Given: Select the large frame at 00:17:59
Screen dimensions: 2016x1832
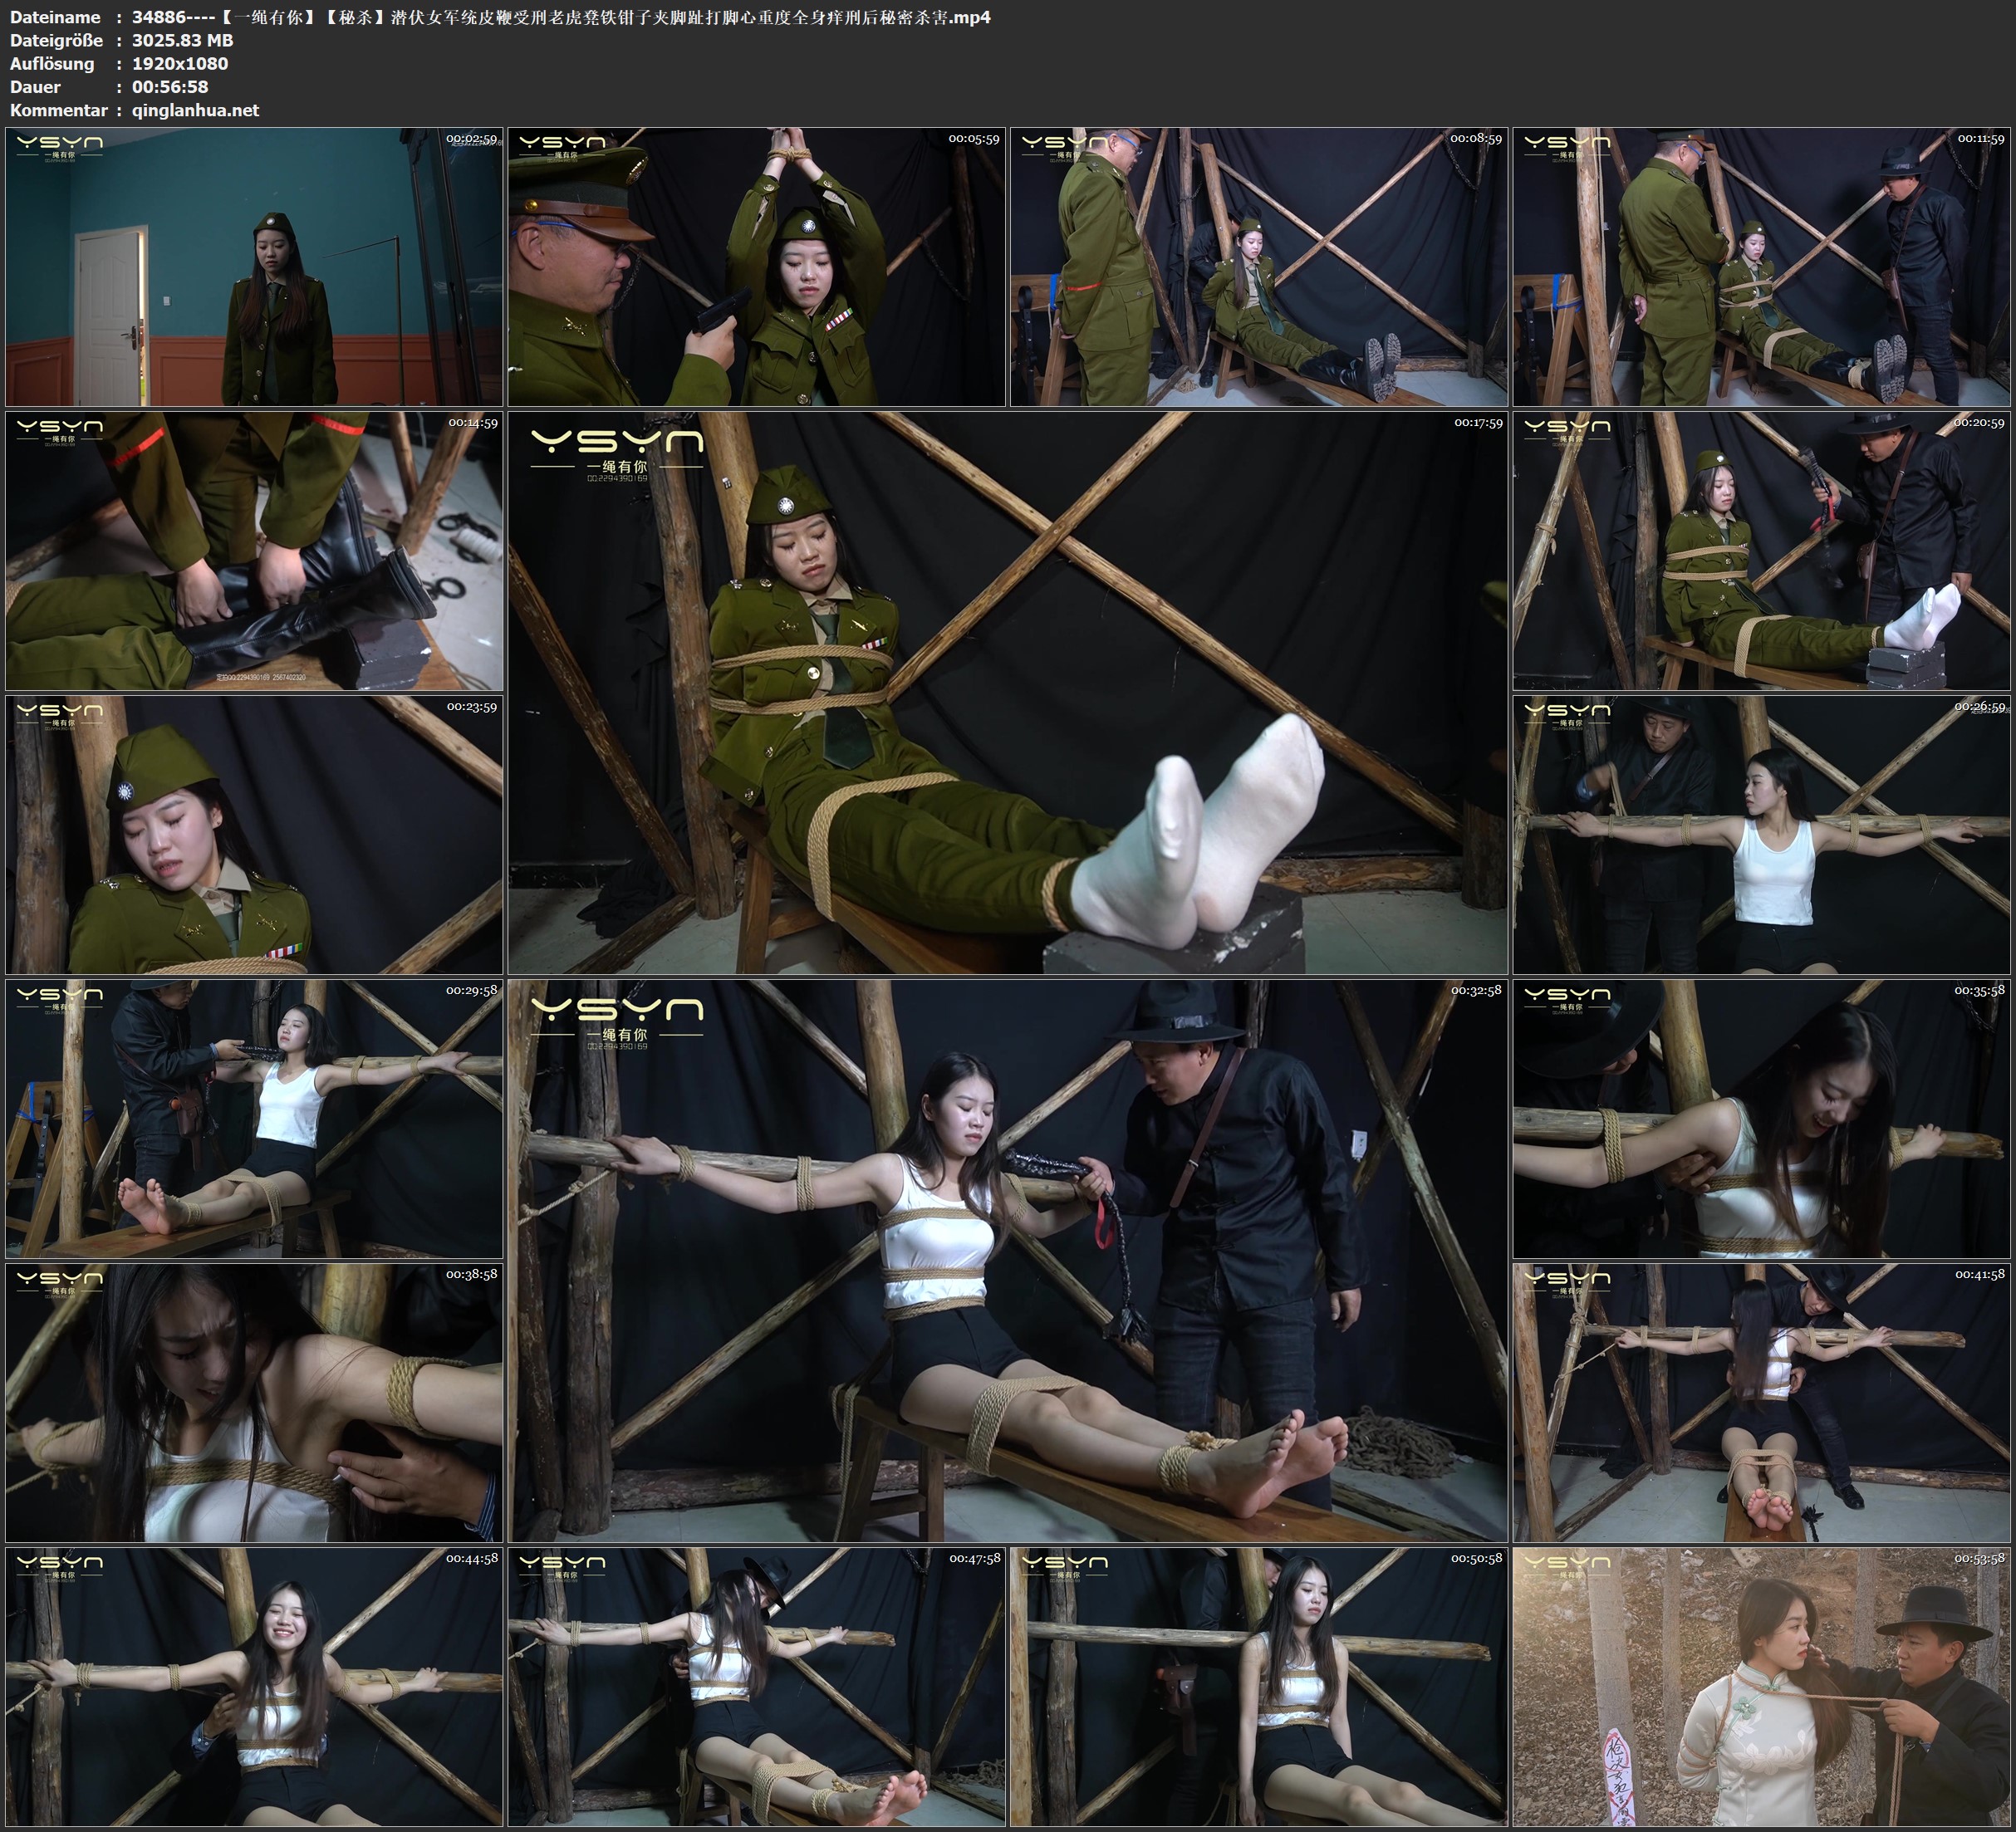Looking at the screenshot, I should 1007,693.
